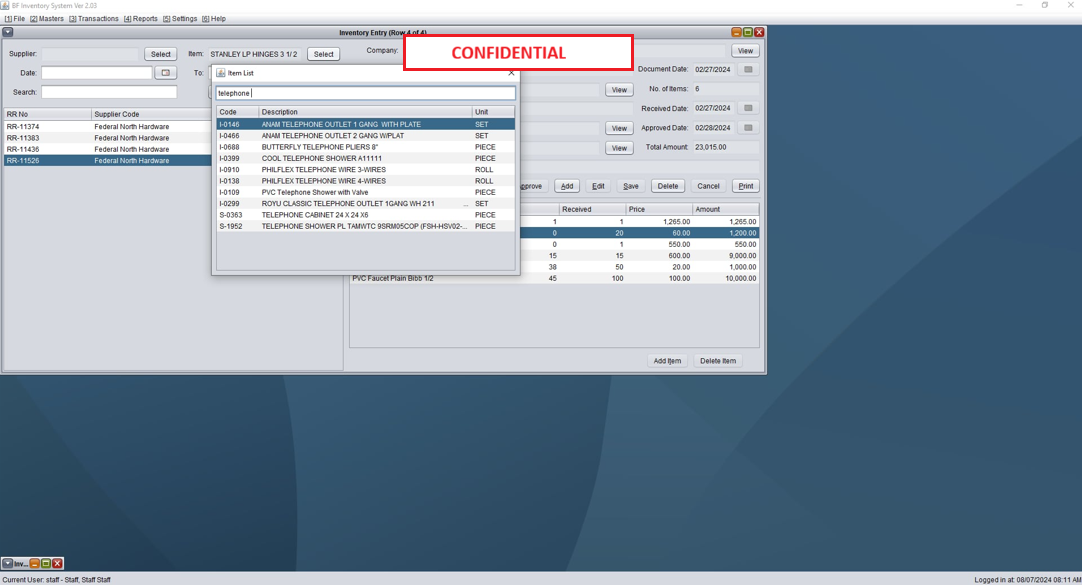Screen dimensions: 1082x585
Task: Click the RR No column header
Action: 48,114
